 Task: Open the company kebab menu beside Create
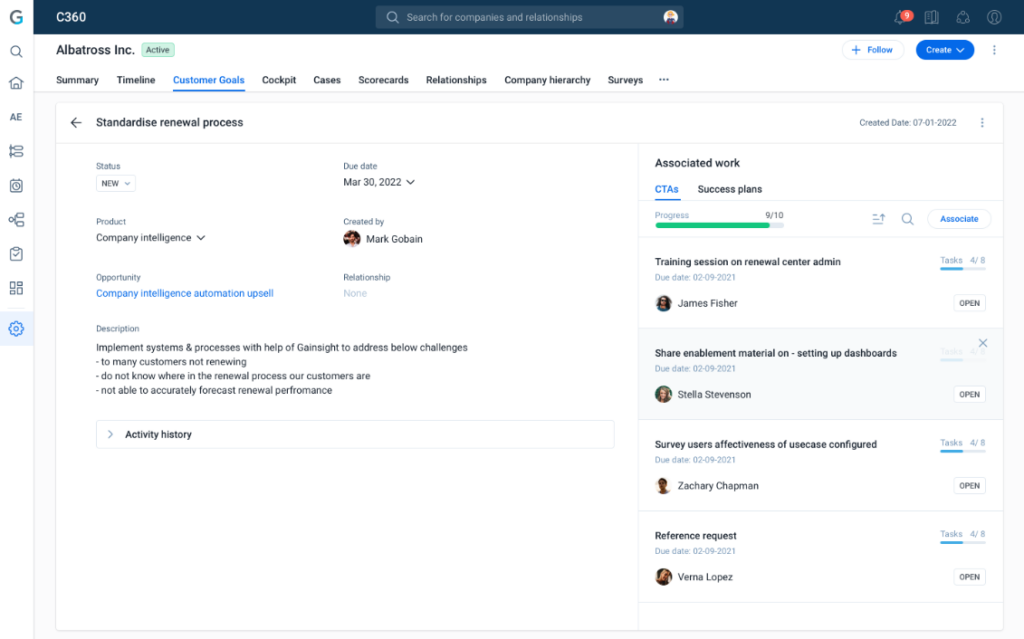coord(994,50)
